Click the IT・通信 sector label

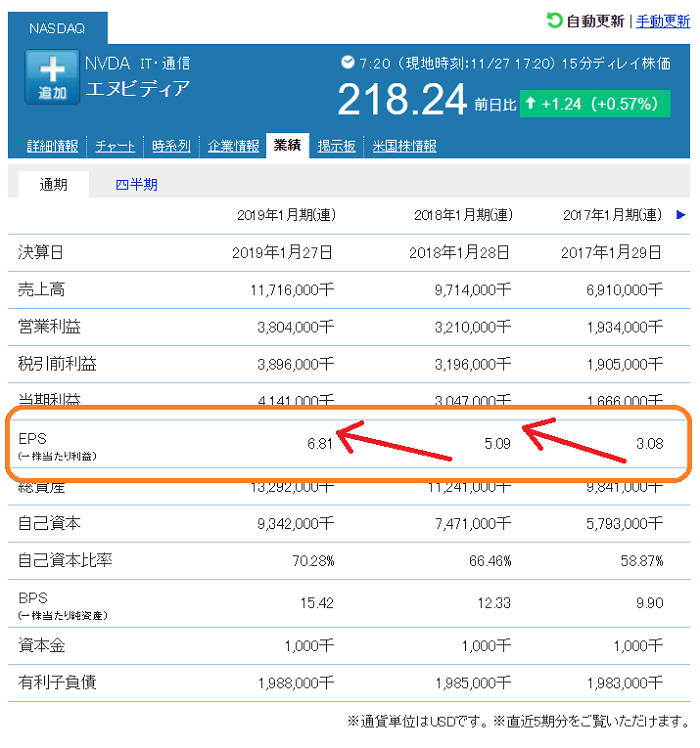(x=165, y=63)
